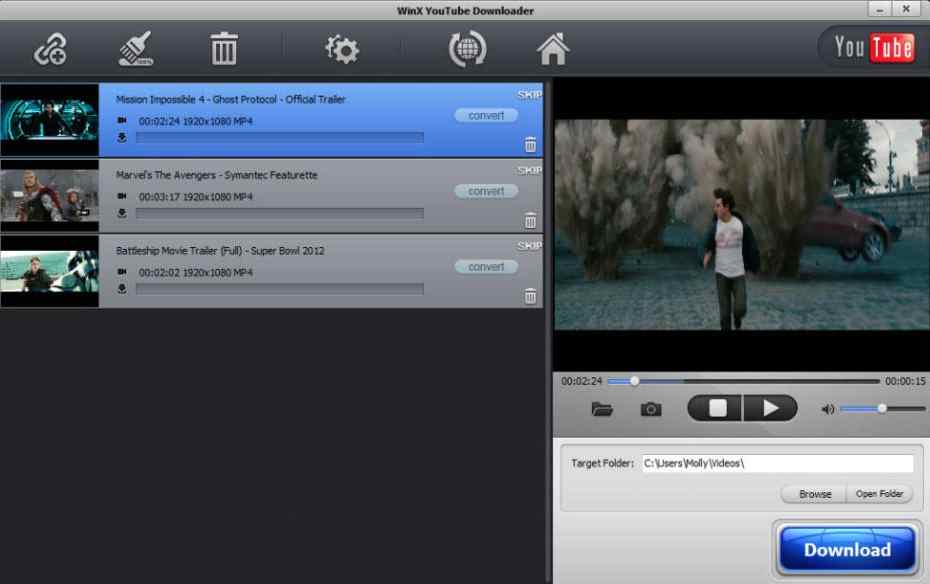Click the Clear completed tasks brush icon
The image size is (930, 584).
[x=136, y=49]
